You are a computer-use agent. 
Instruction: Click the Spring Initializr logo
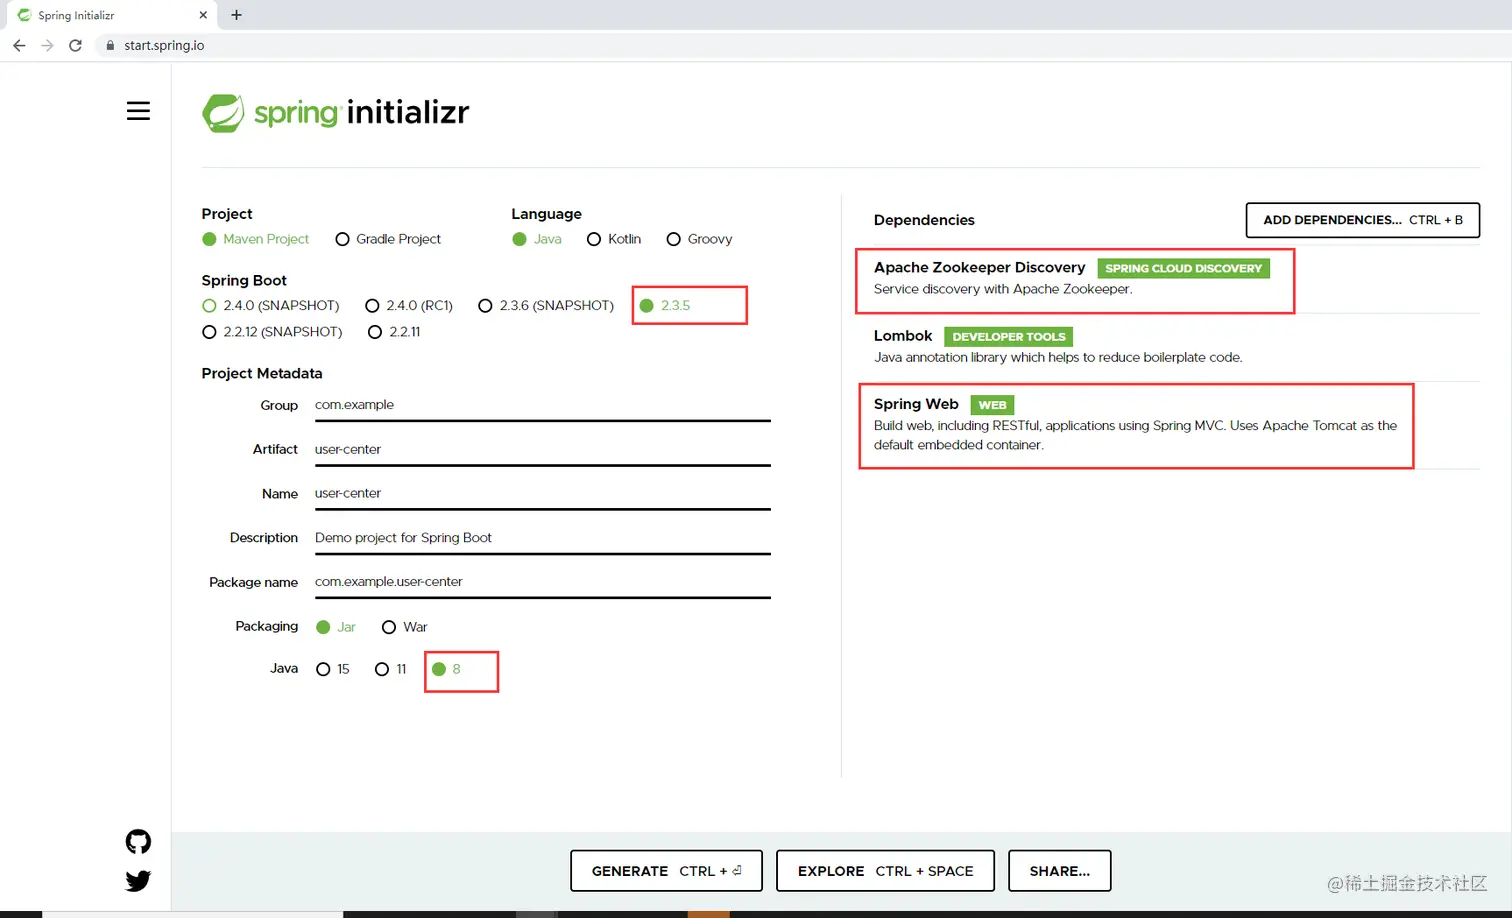pos(335,112)
